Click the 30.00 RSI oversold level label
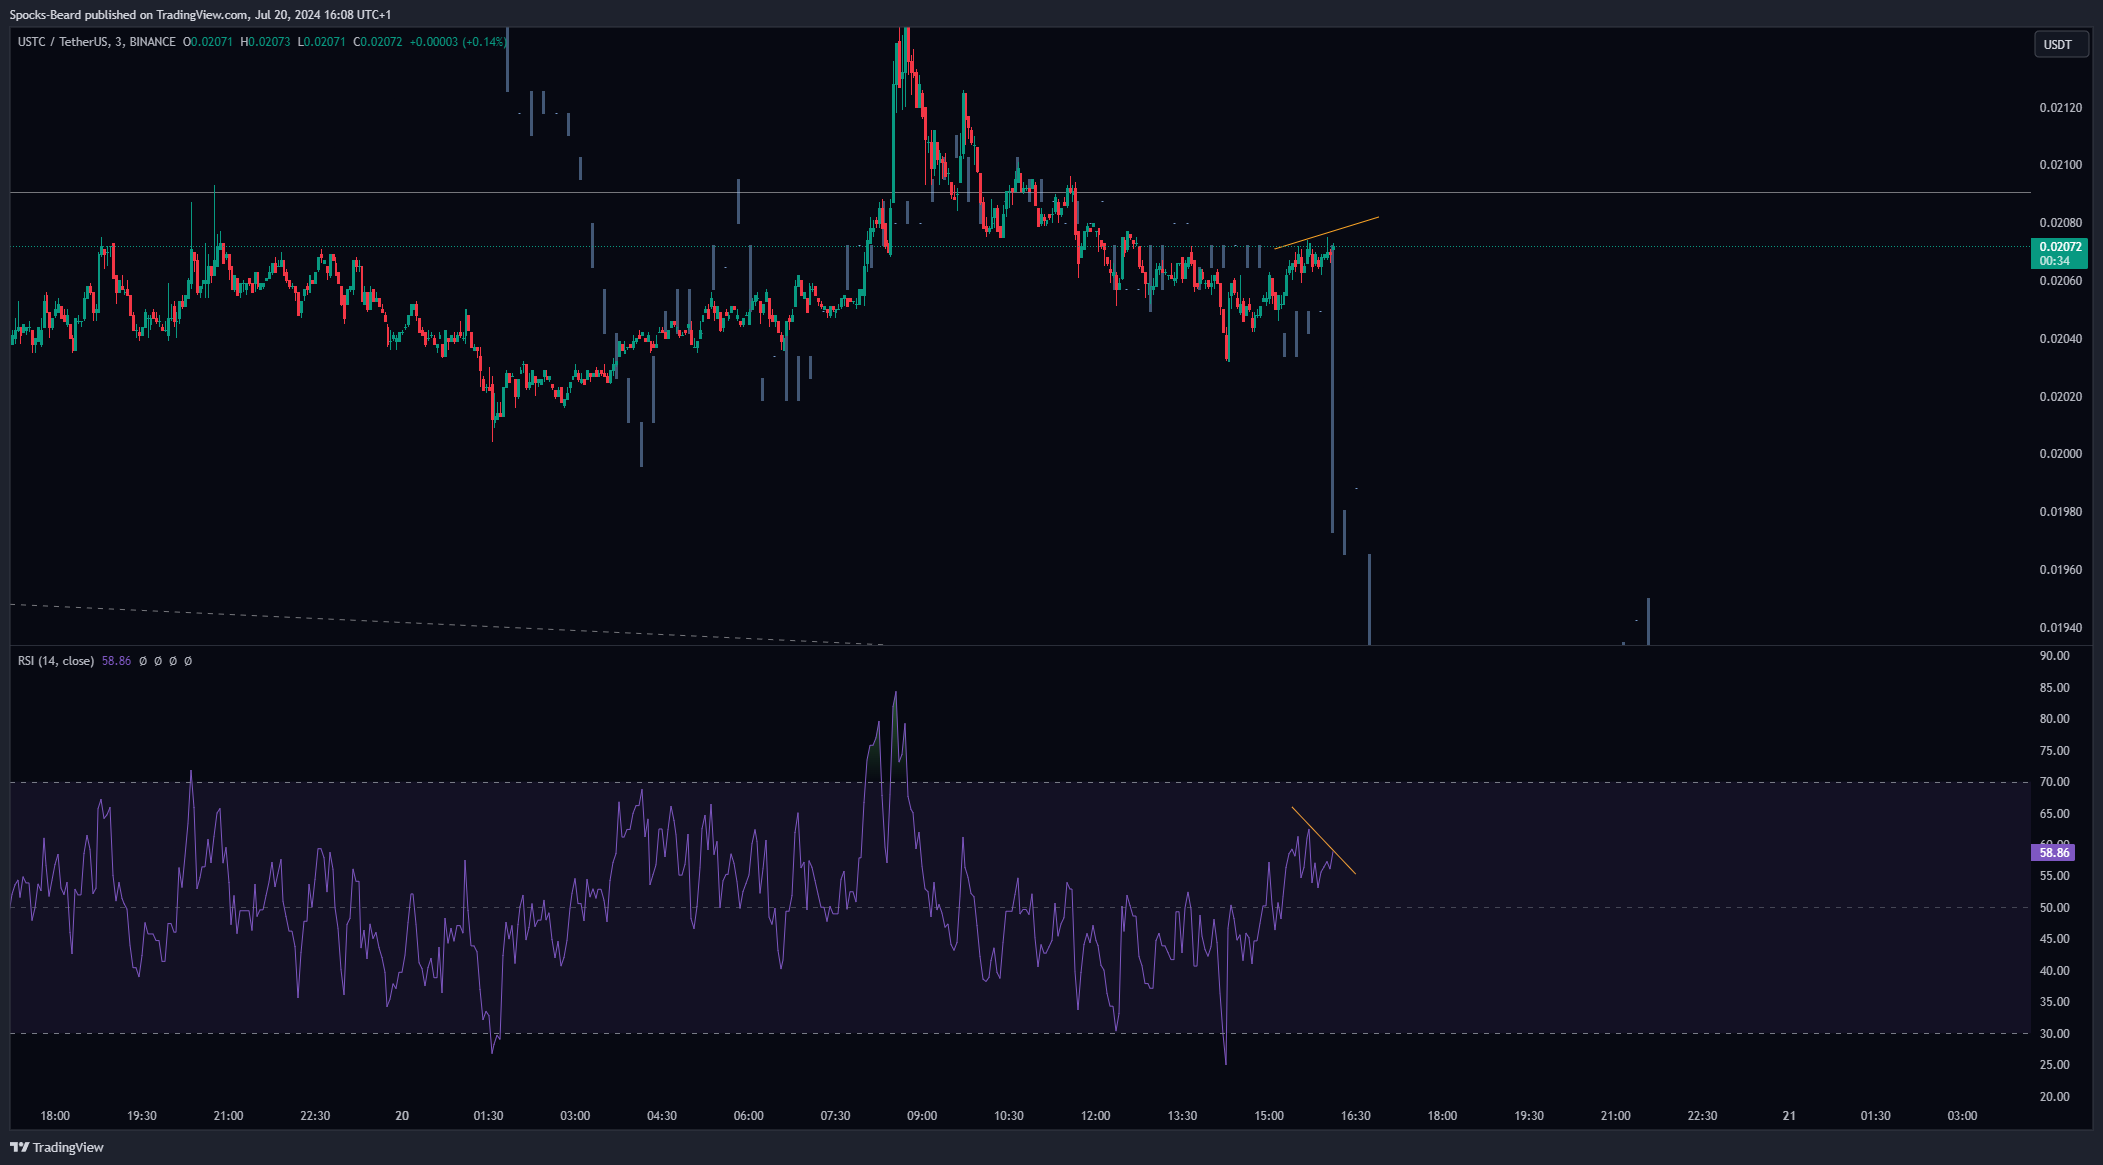 pos(2054,1034)
